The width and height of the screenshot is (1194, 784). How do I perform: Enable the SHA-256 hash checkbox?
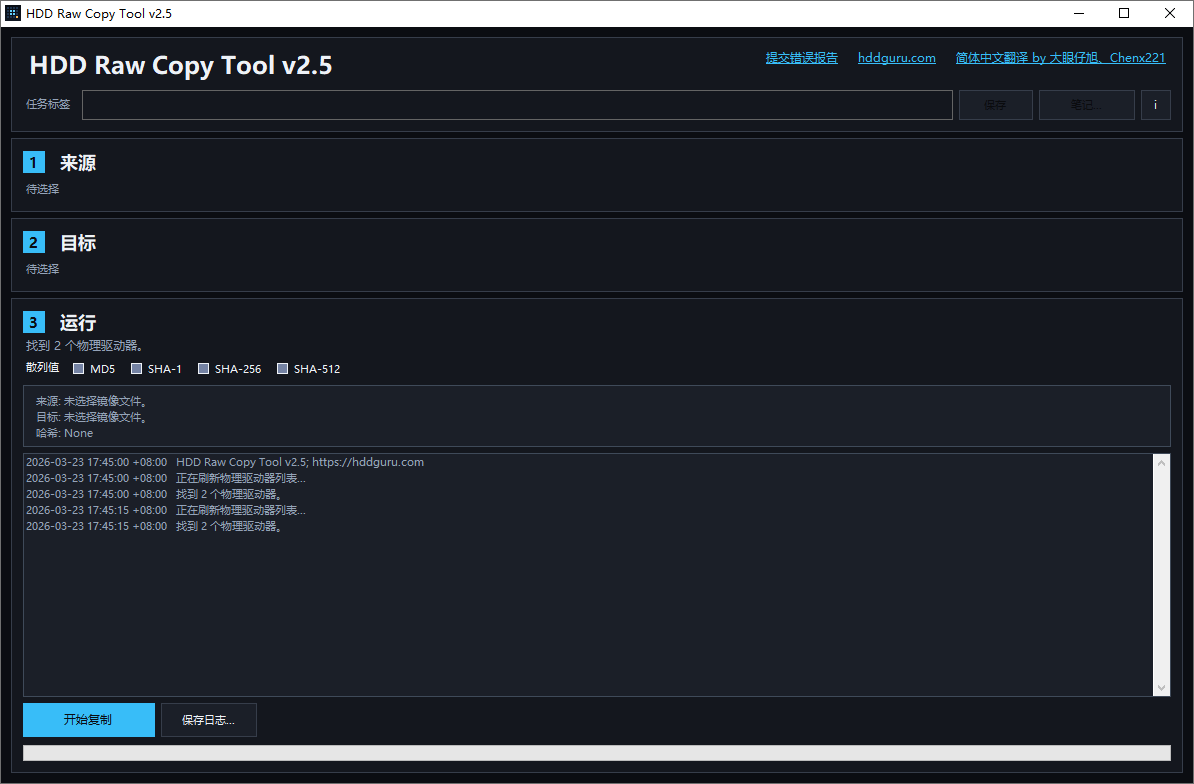click(203, 368)
